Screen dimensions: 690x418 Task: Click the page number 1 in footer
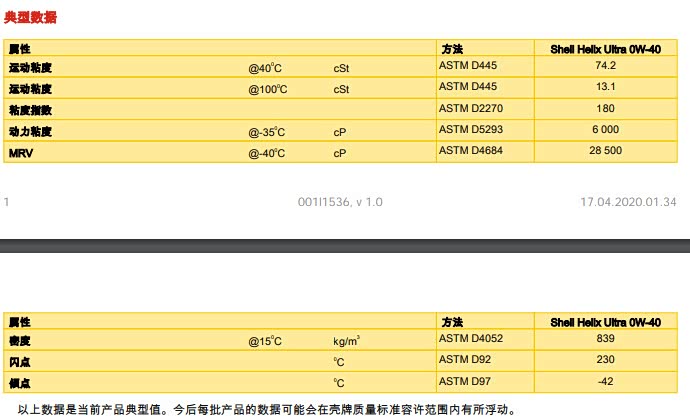tap(6, 202)
